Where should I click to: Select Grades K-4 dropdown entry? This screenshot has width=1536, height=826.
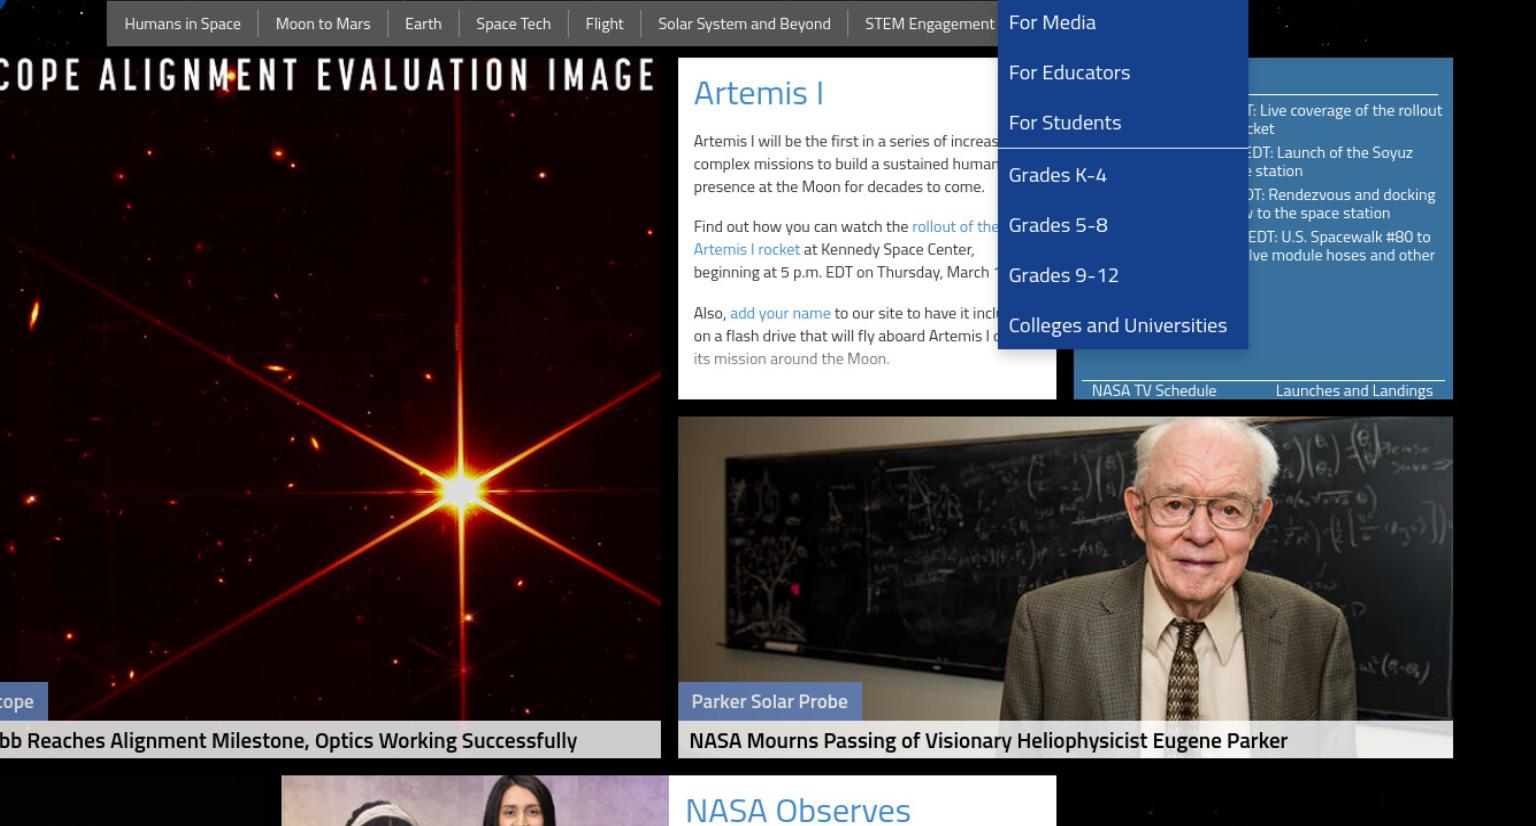(1123, 175)
